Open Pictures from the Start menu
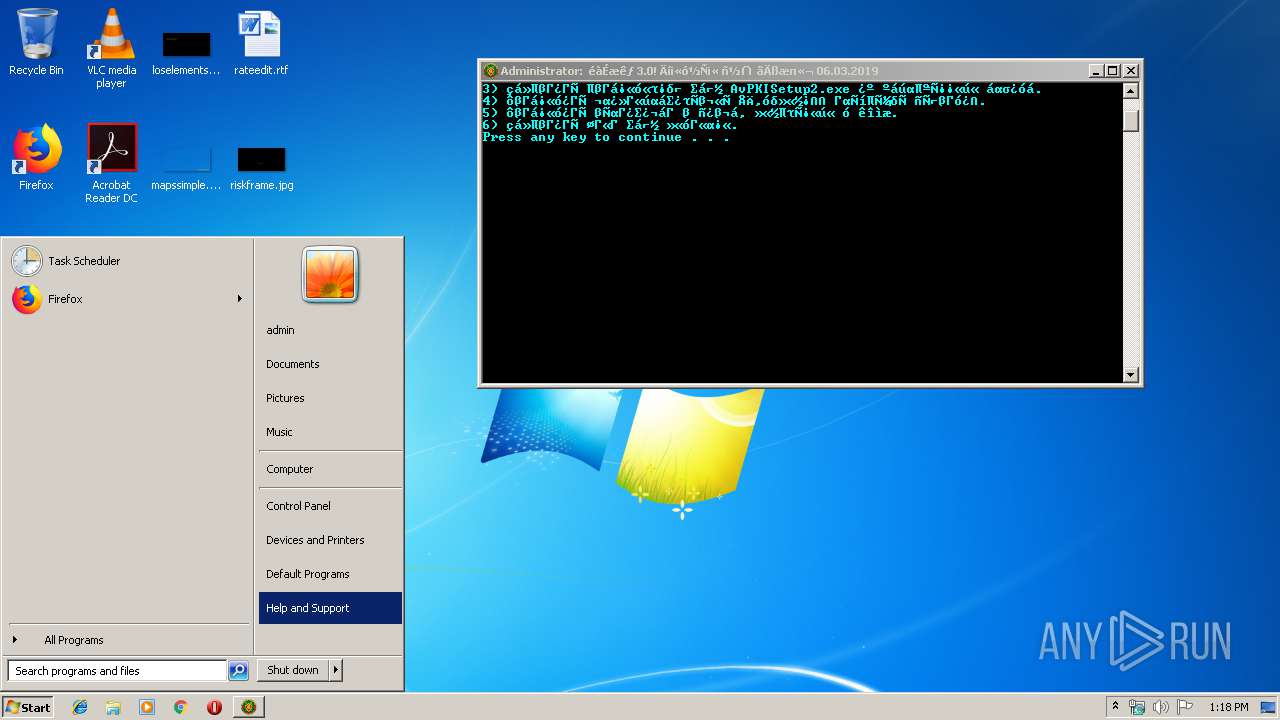 [x=330, y=398]
